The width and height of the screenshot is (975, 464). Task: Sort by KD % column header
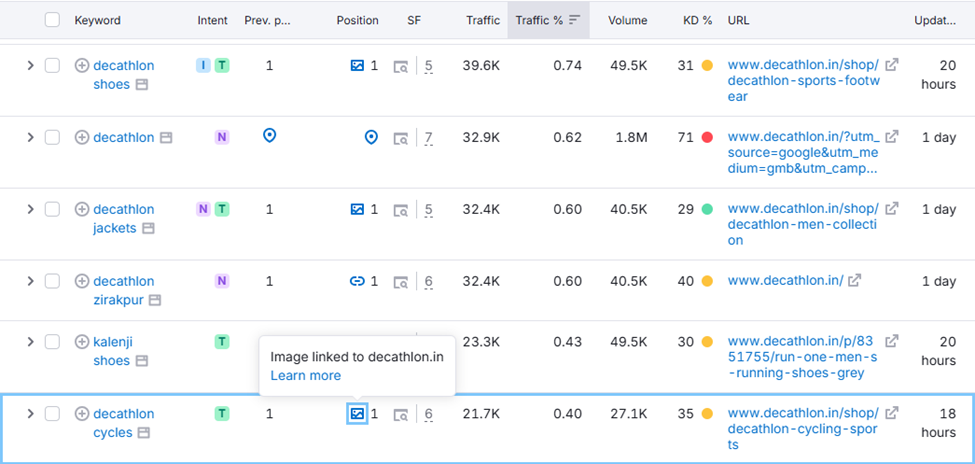[x=697, y=20]
